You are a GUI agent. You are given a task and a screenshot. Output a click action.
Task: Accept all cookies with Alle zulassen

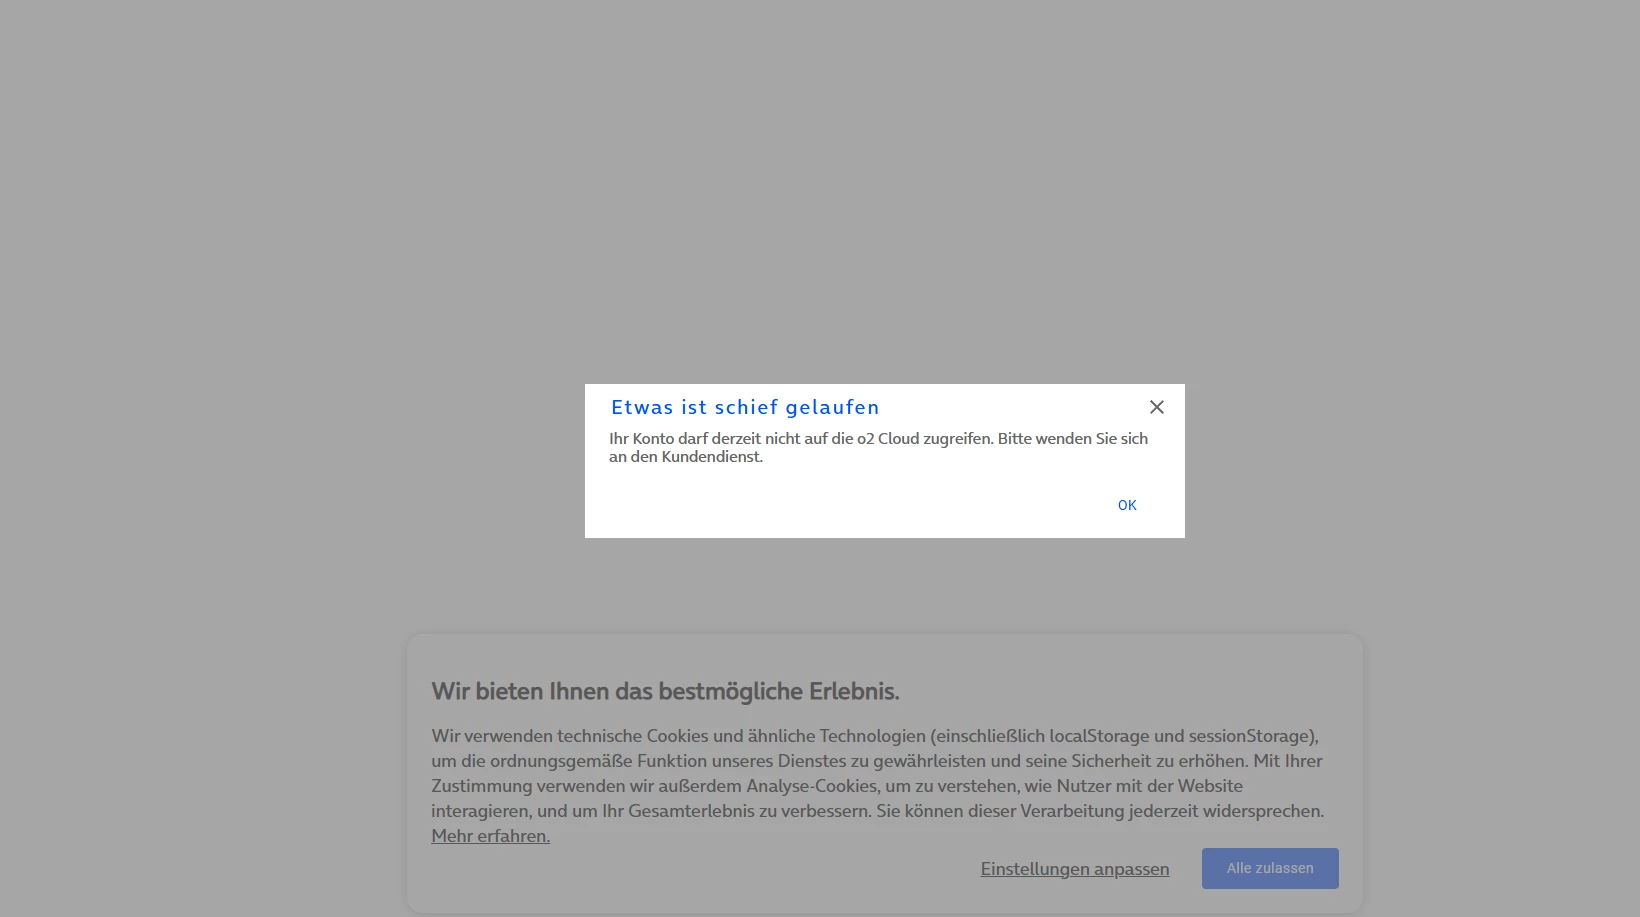1270,868
